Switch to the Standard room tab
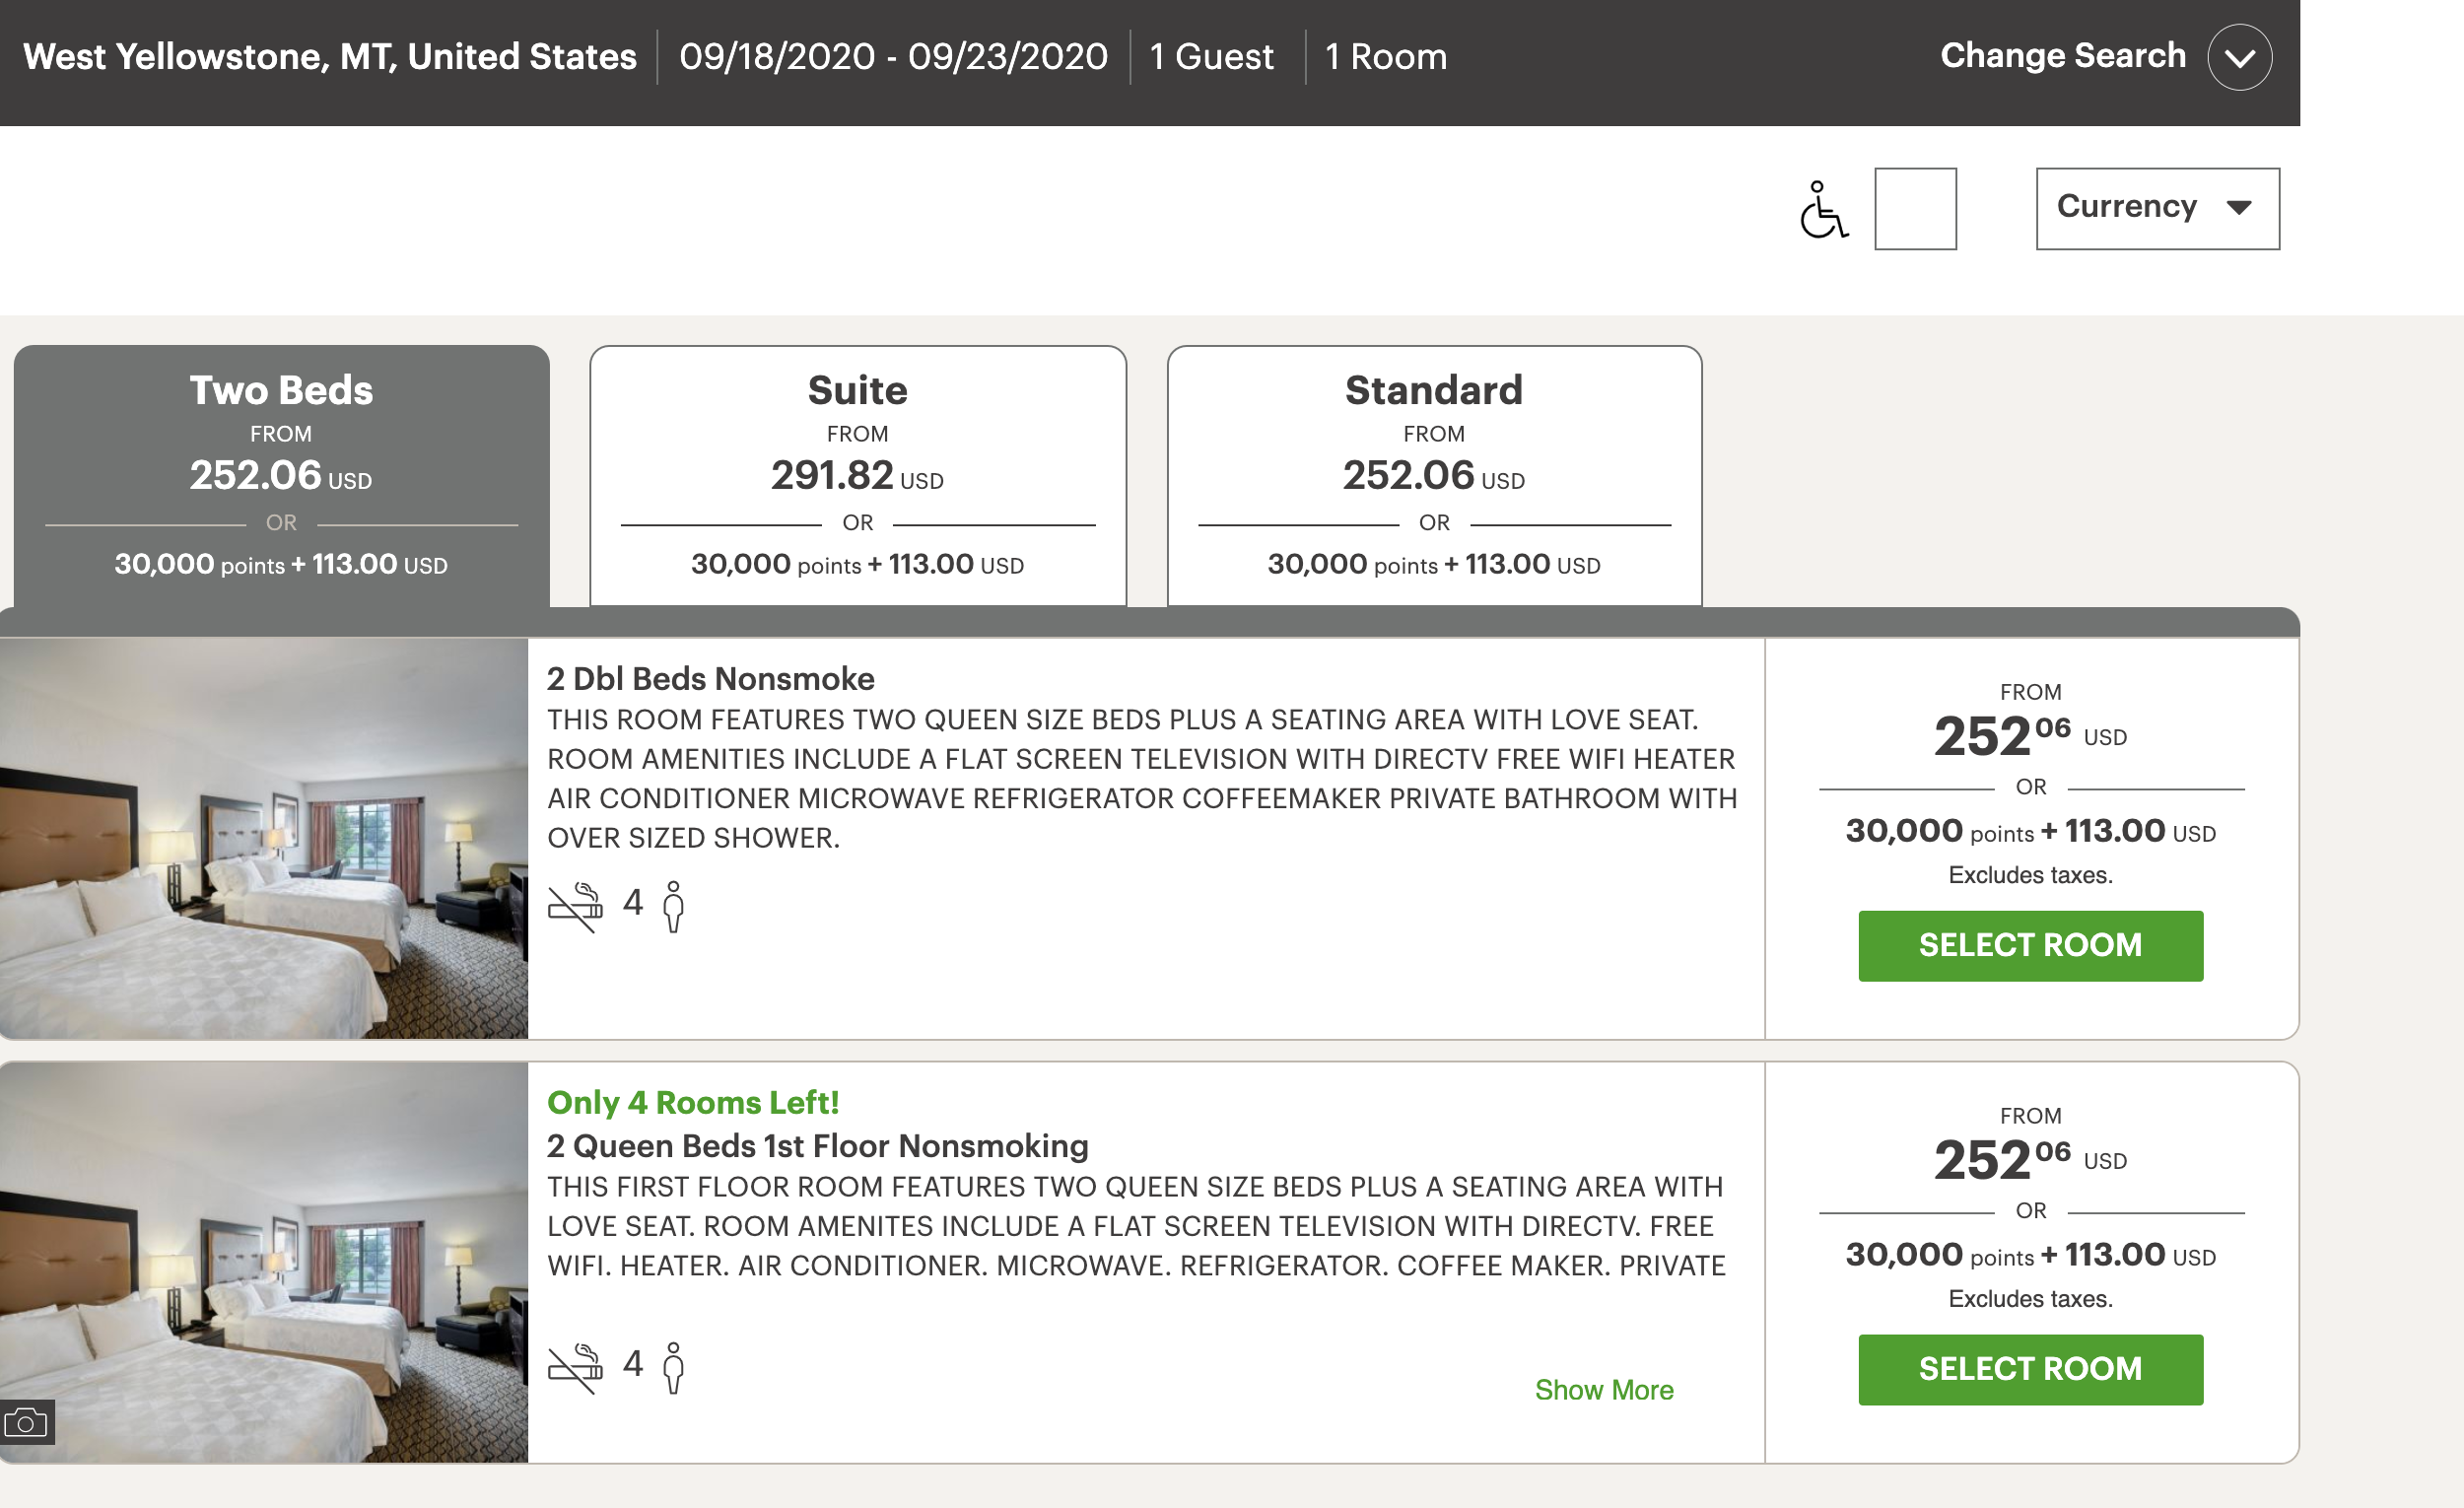Viewport: 2464px width, 1508px height. tap(1433, 475)
